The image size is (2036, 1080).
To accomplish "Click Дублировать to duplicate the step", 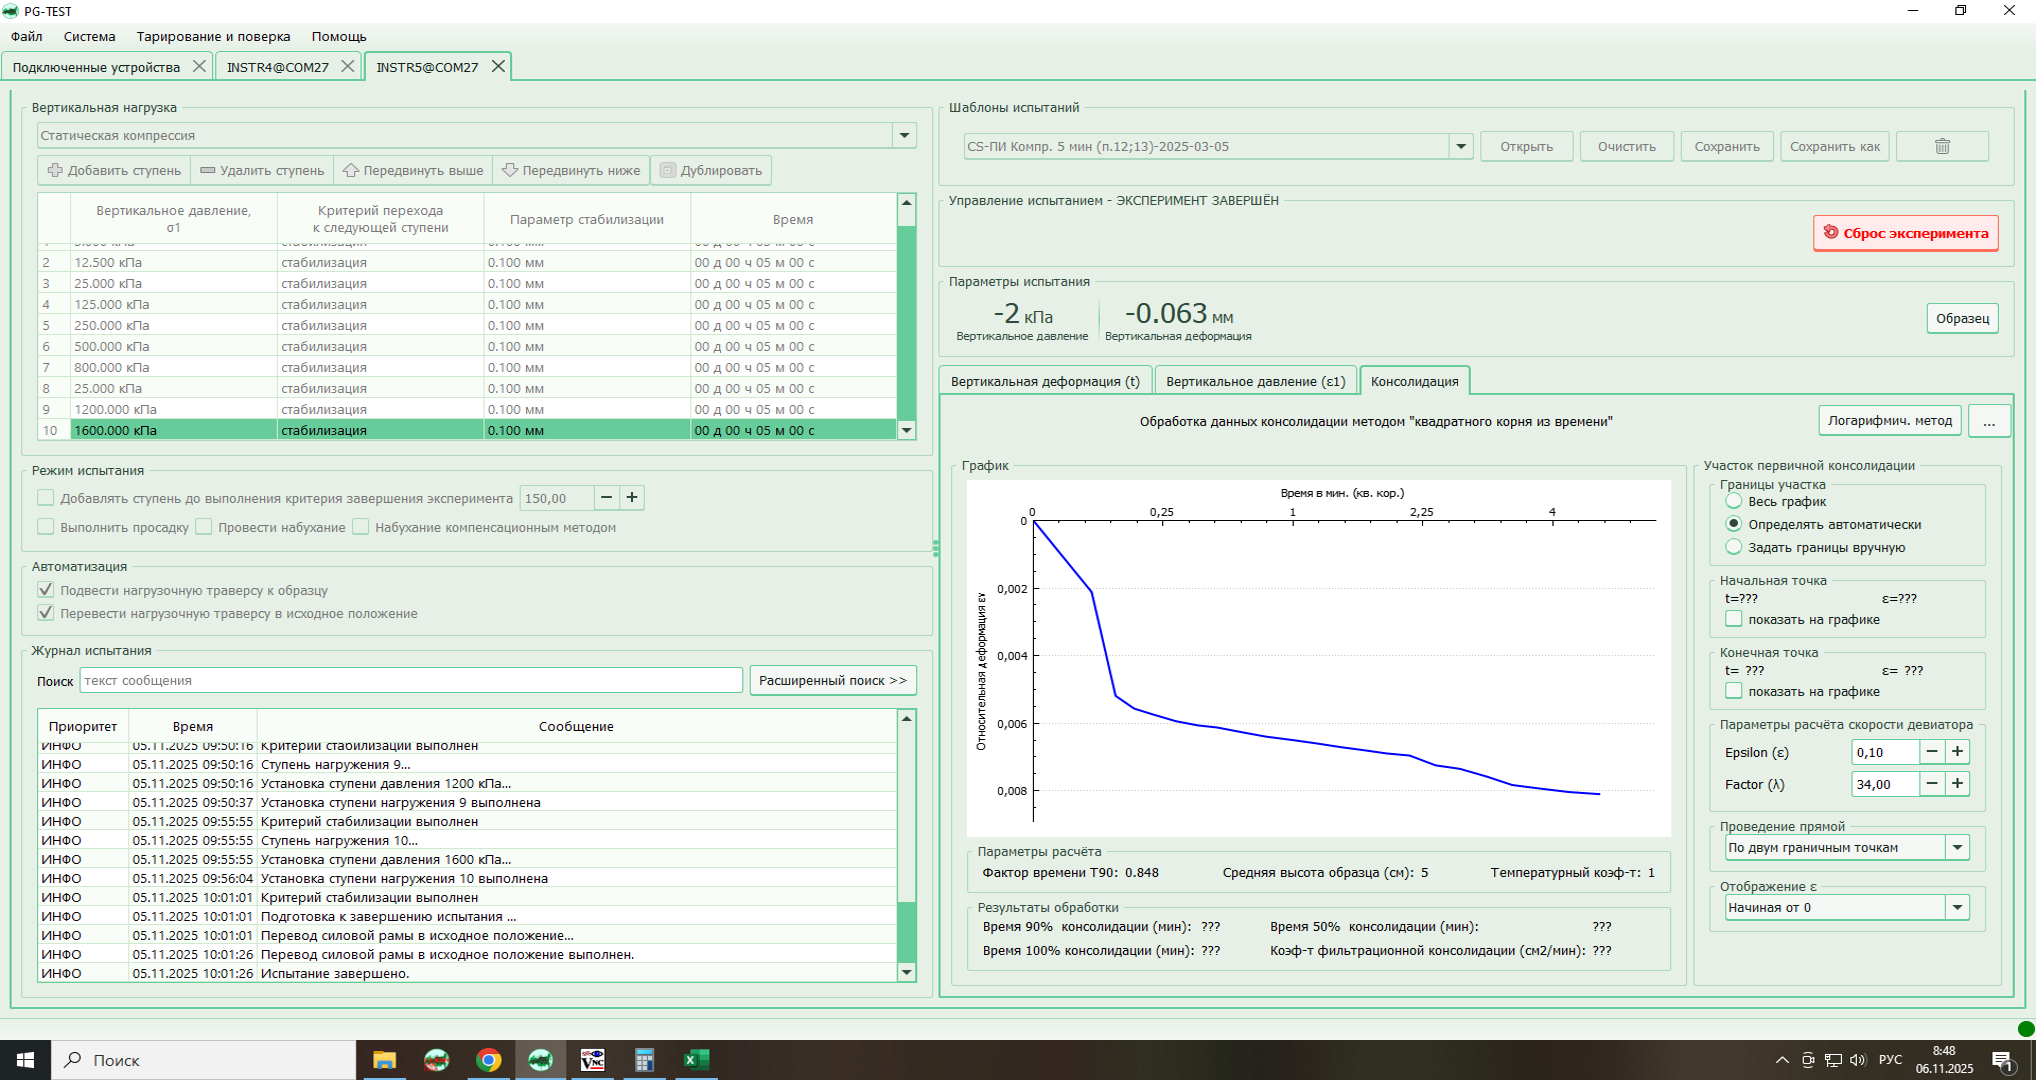I will point(711,170).
